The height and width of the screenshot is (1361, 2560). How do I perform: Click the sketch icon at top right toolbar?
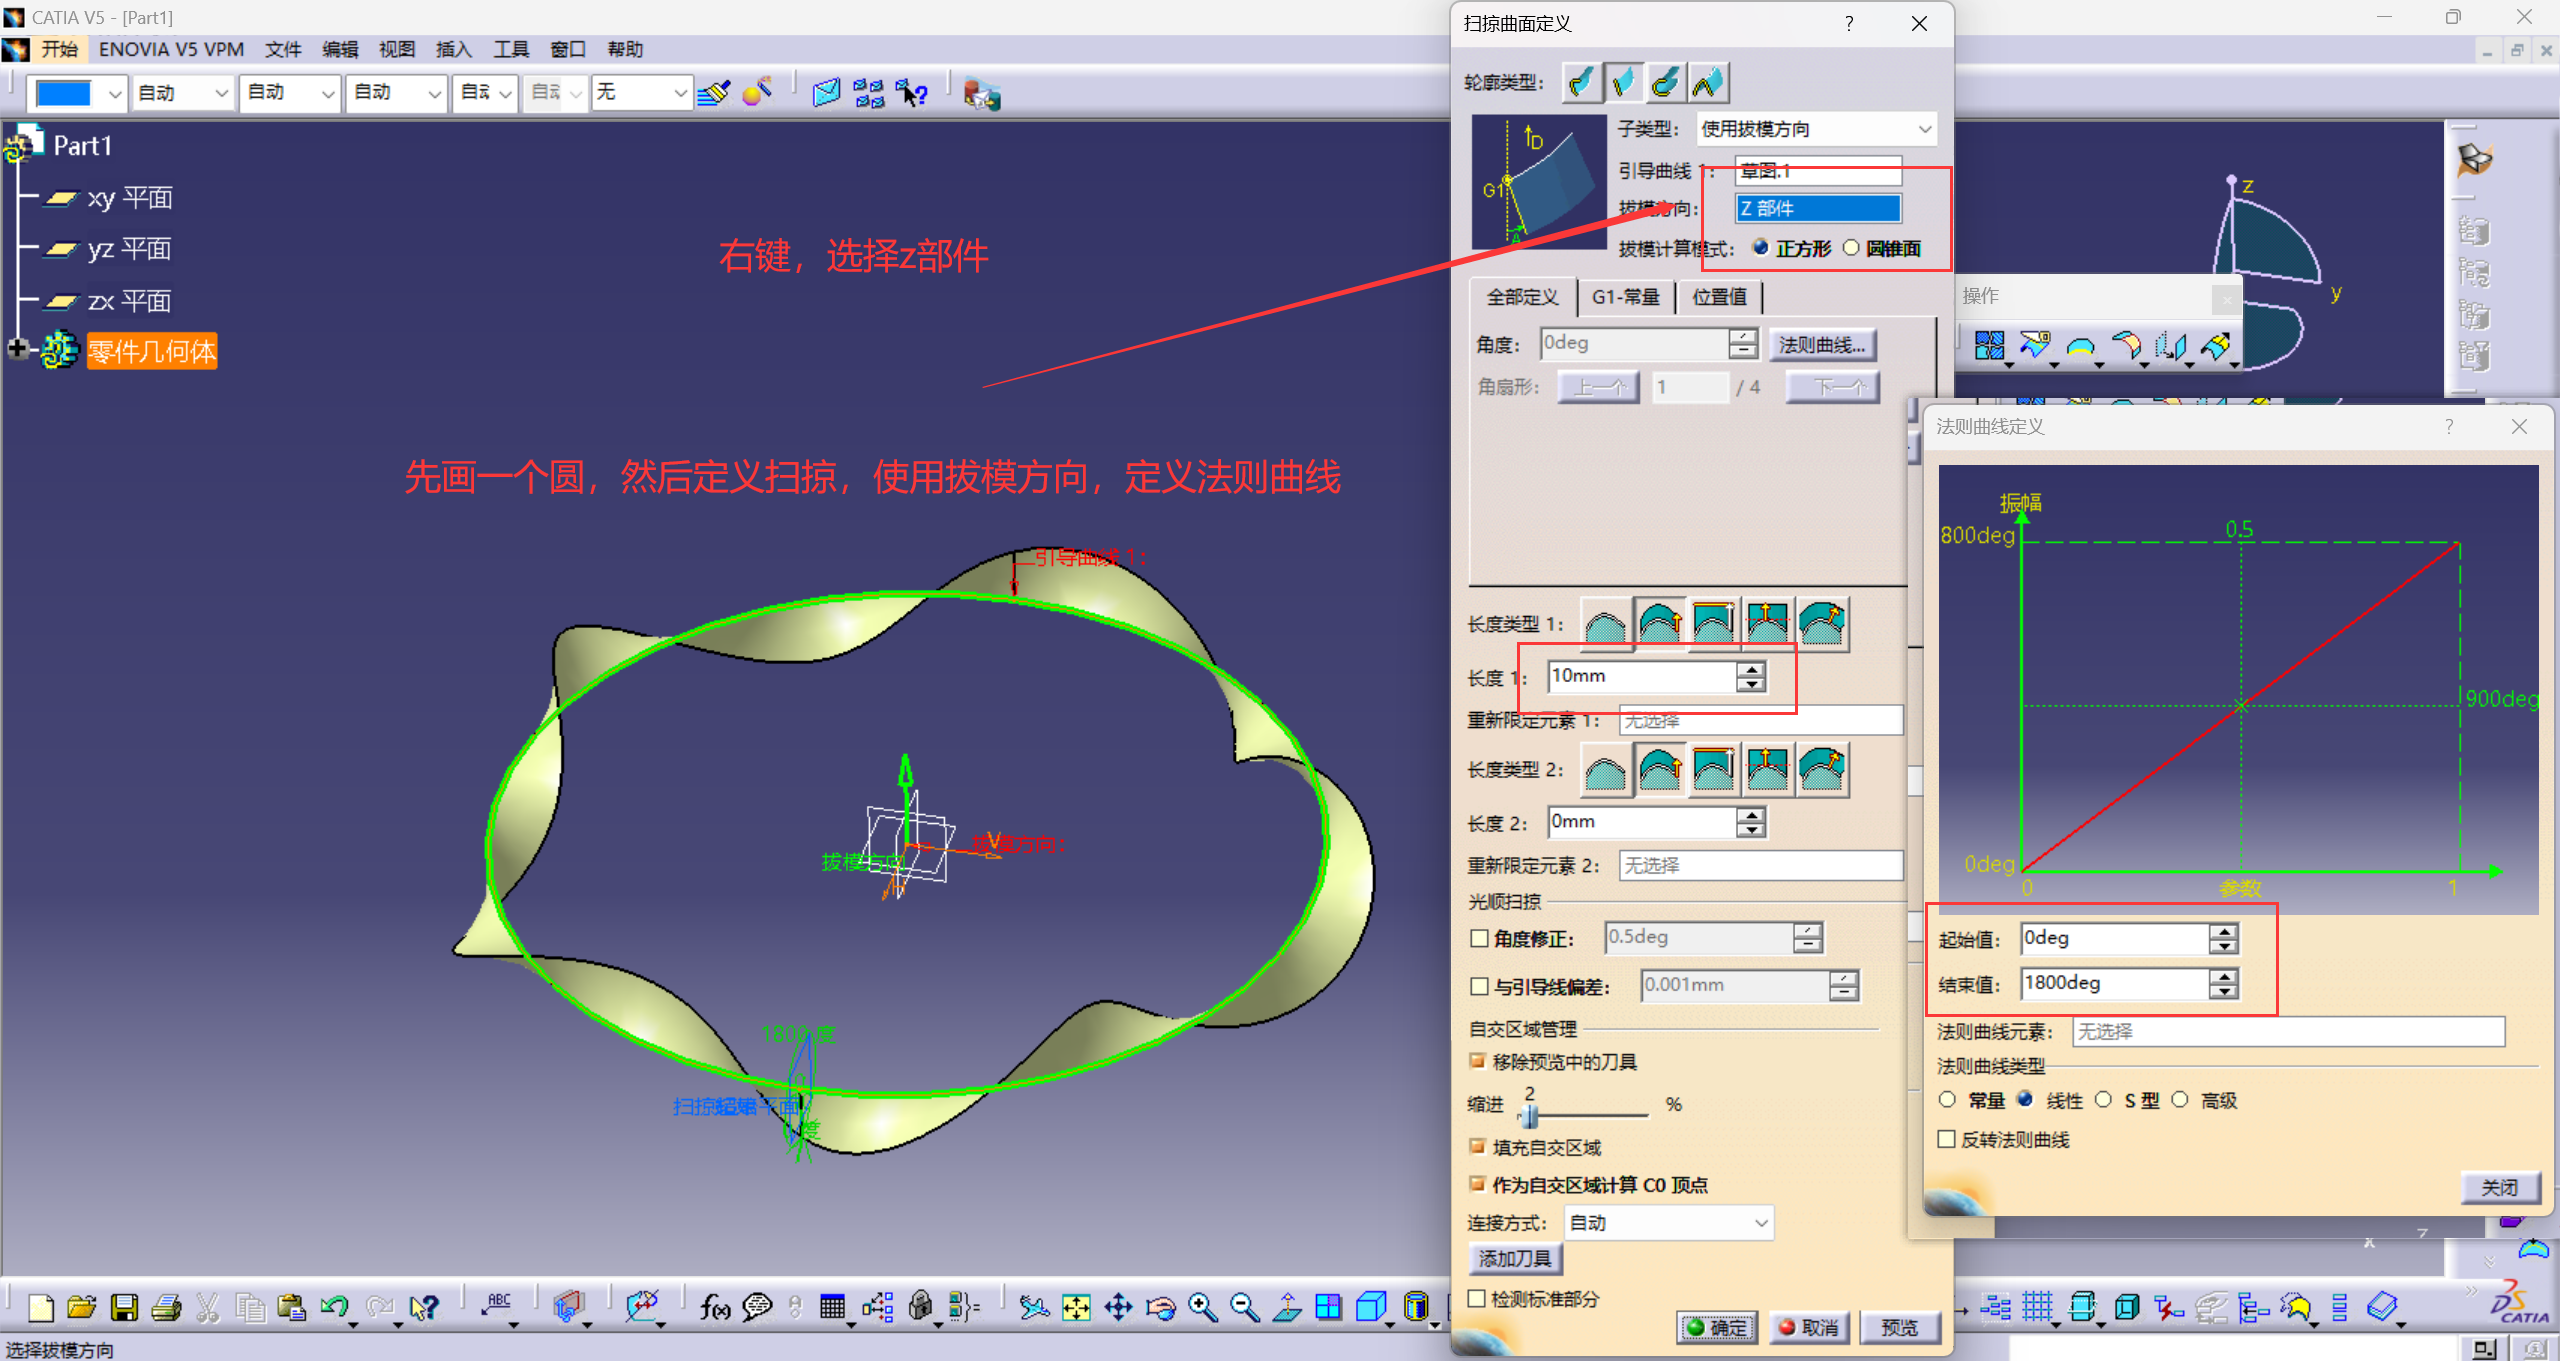(2474, 160)
